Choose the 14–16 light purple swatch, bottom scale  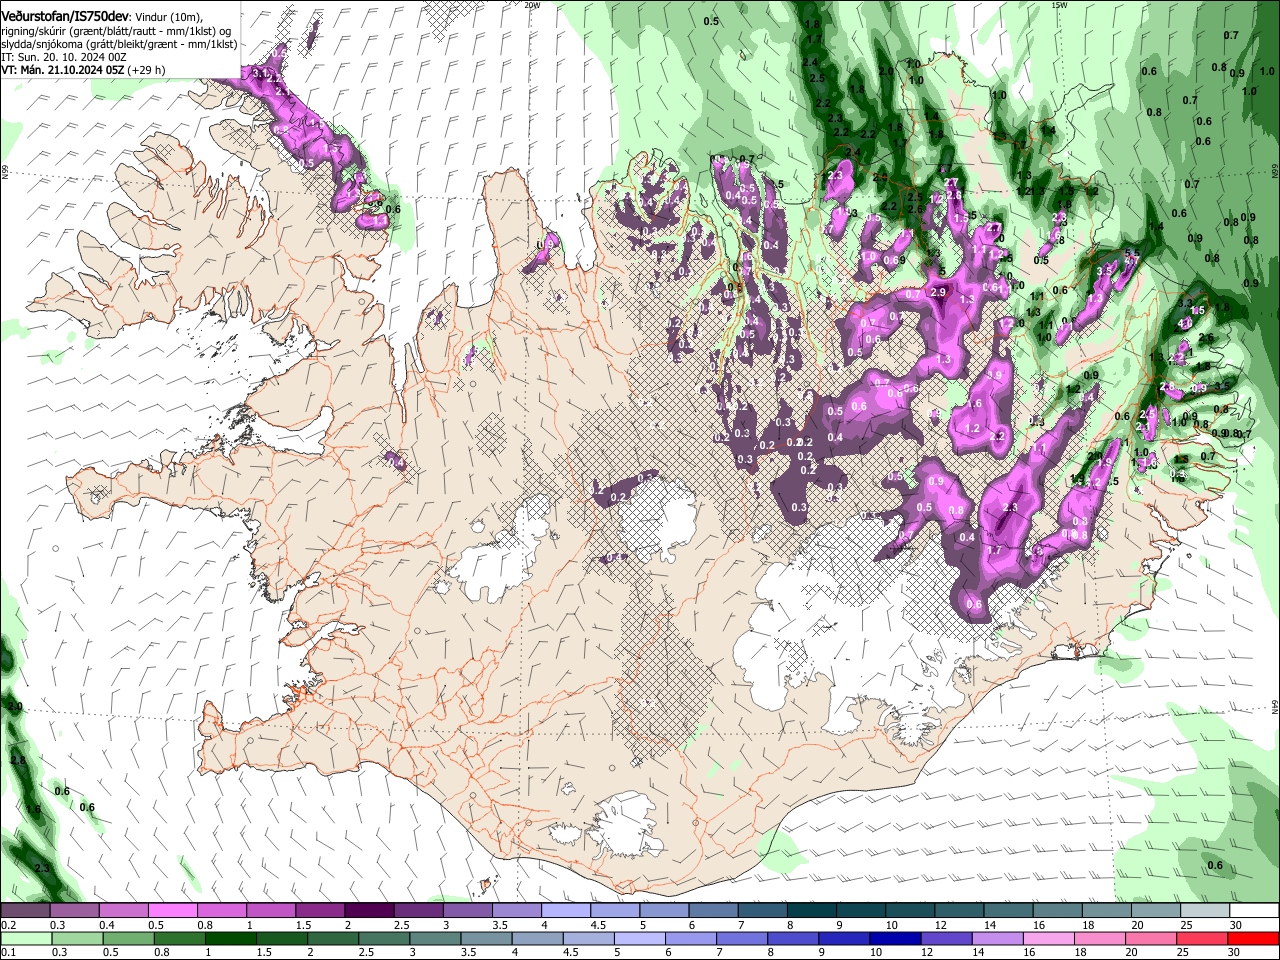[998, 938]
